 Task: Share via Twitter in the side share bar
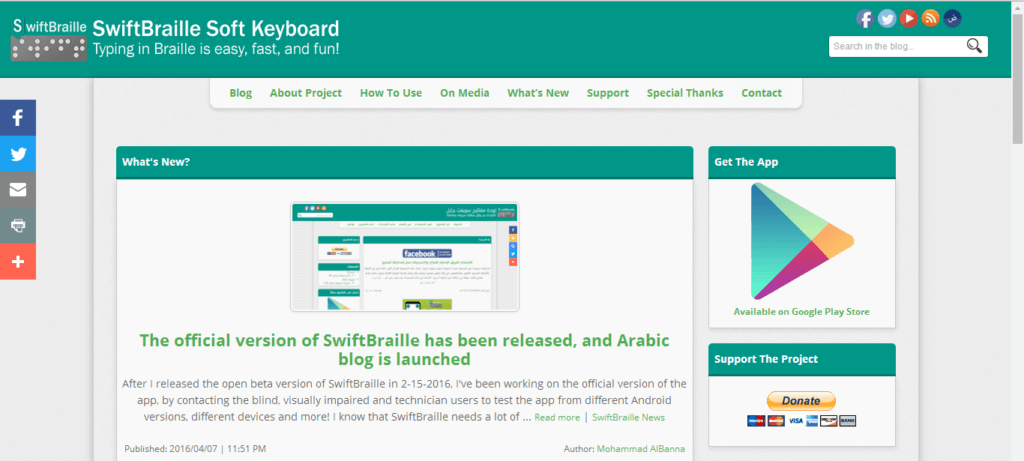(x=18, y=155)
